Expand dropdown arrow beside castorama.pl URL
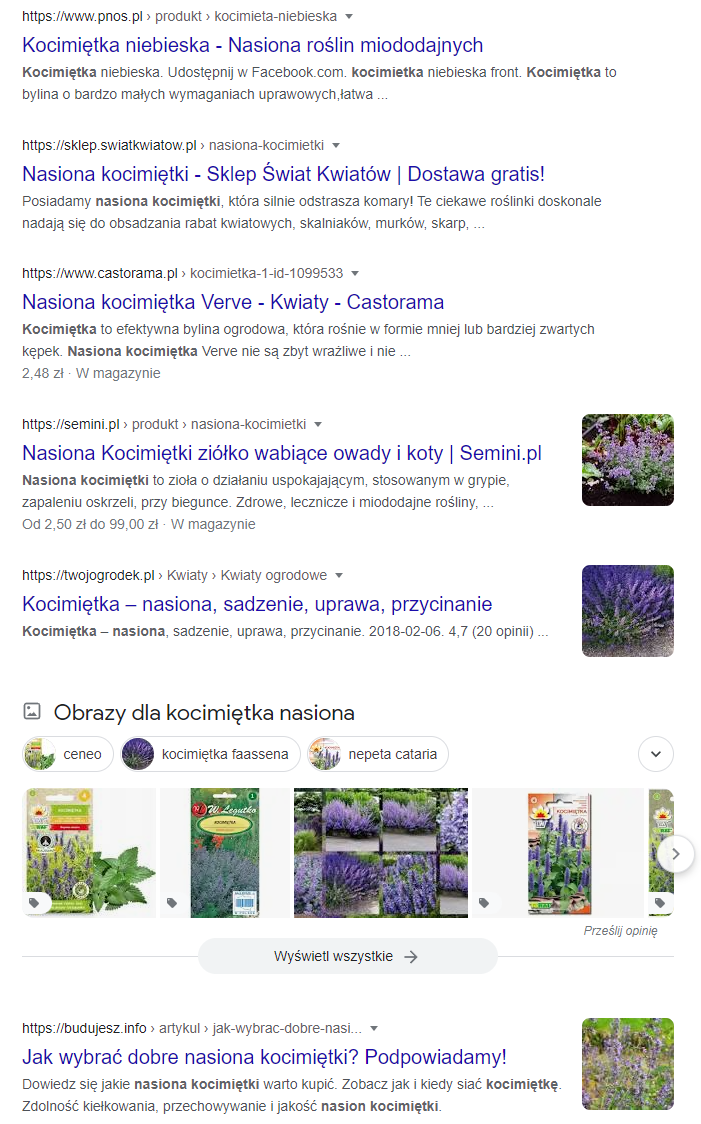Viewport: 701px width, 1124px height. pos(355,274)
